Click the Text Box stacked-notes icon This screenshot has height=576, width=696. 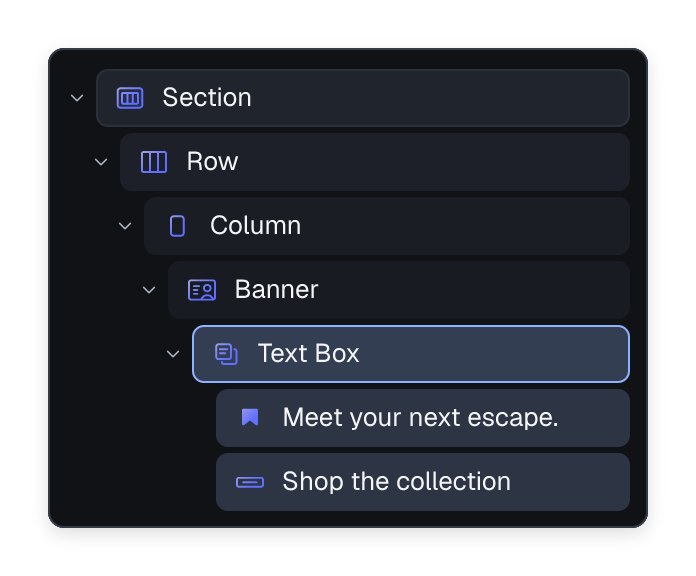click(226, 354)
